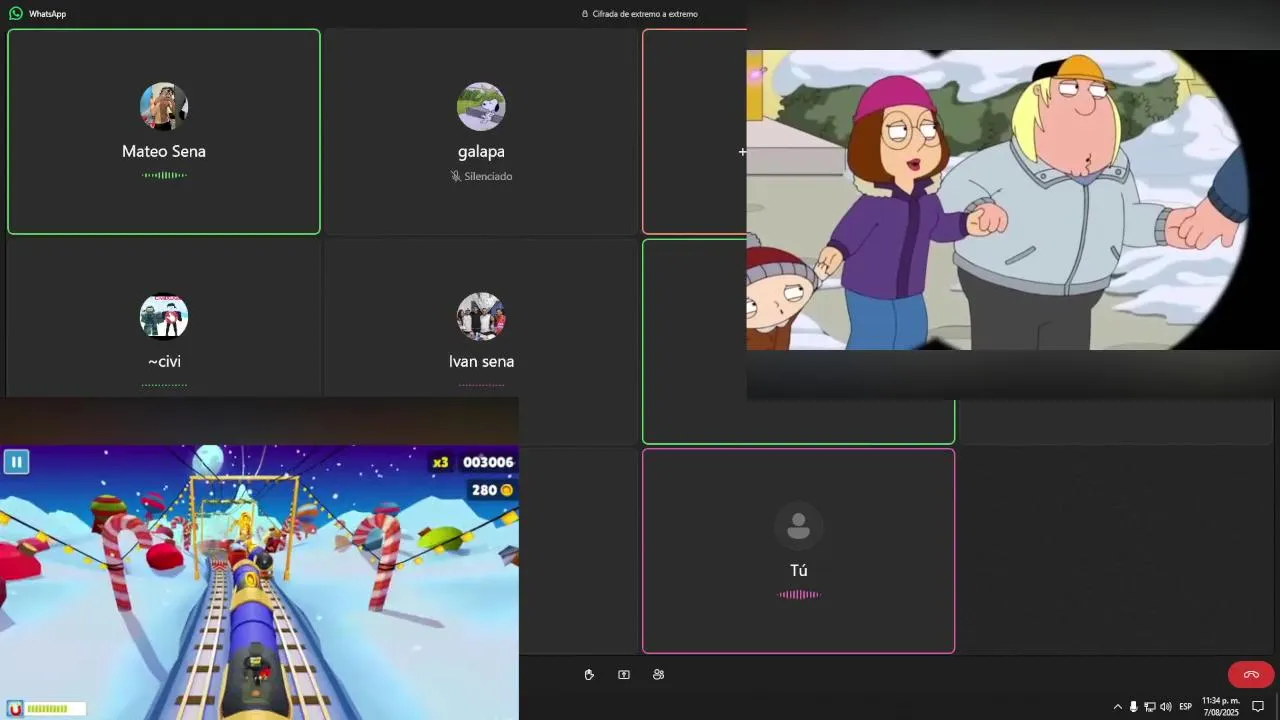
Task: Start screen sharing from the call toolbar
Action: 624,675
